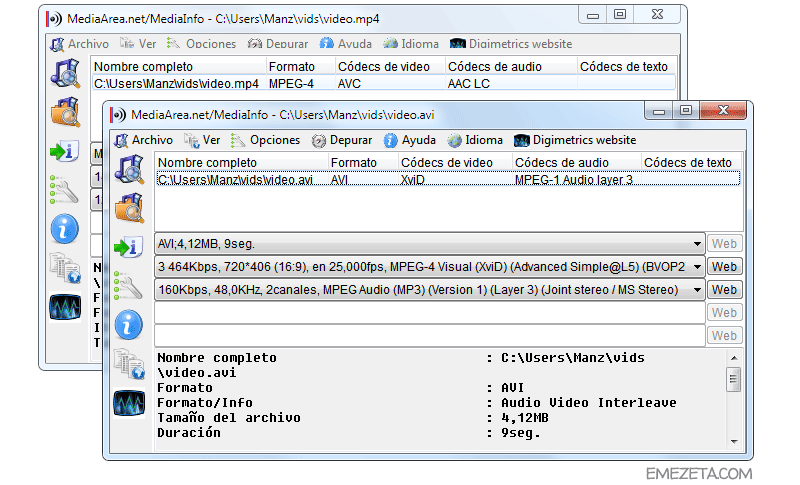Close the video.mp4 window
This screenshot has height=485, width=800.
point(657,14)
